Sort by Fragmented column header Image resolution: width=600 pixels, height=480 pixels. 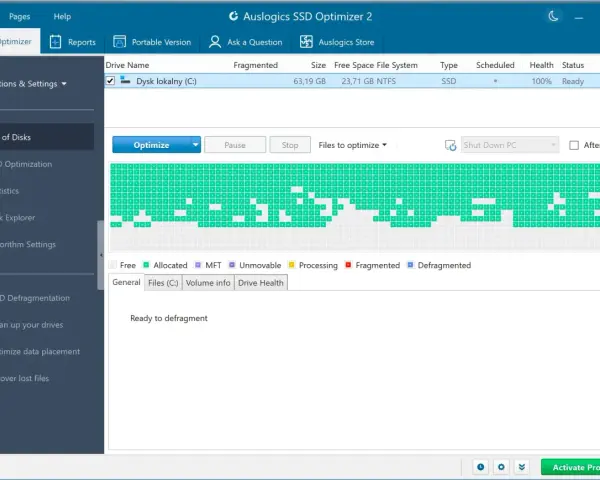coord(256,65)
